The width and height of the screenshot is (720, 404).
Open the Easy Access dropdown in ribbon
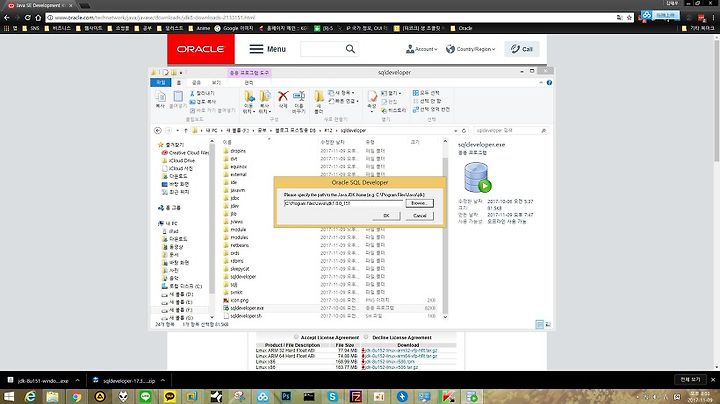[x=343, y=101]
